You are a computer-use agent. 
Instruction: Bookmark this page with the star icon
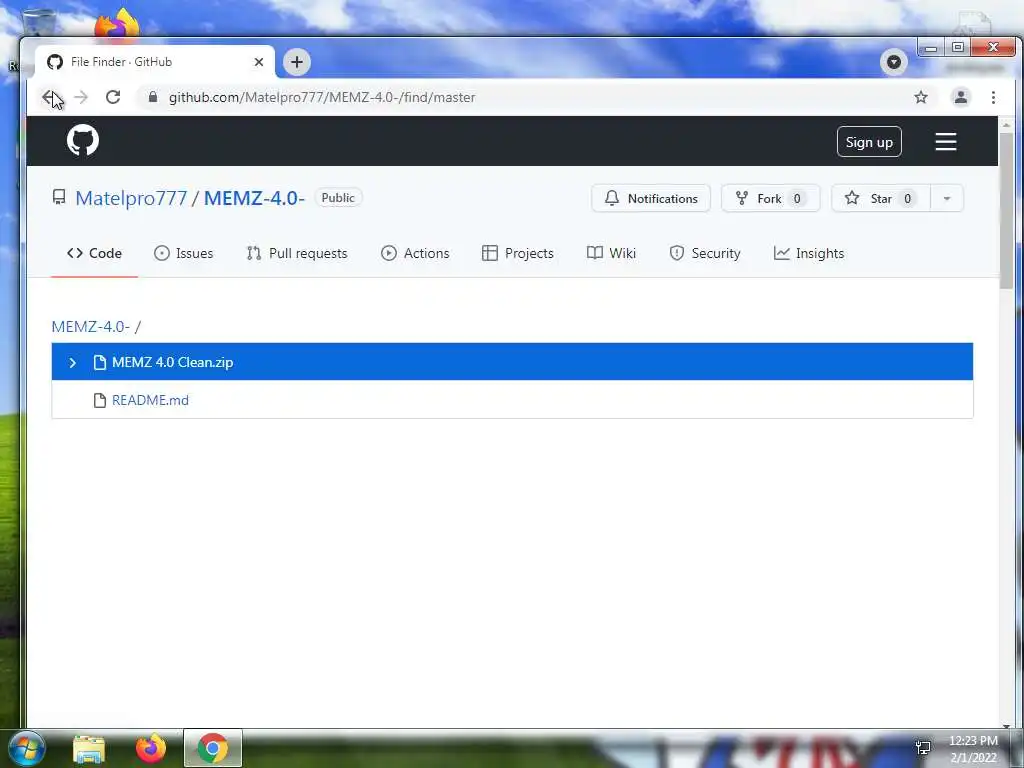click(921, 97)
